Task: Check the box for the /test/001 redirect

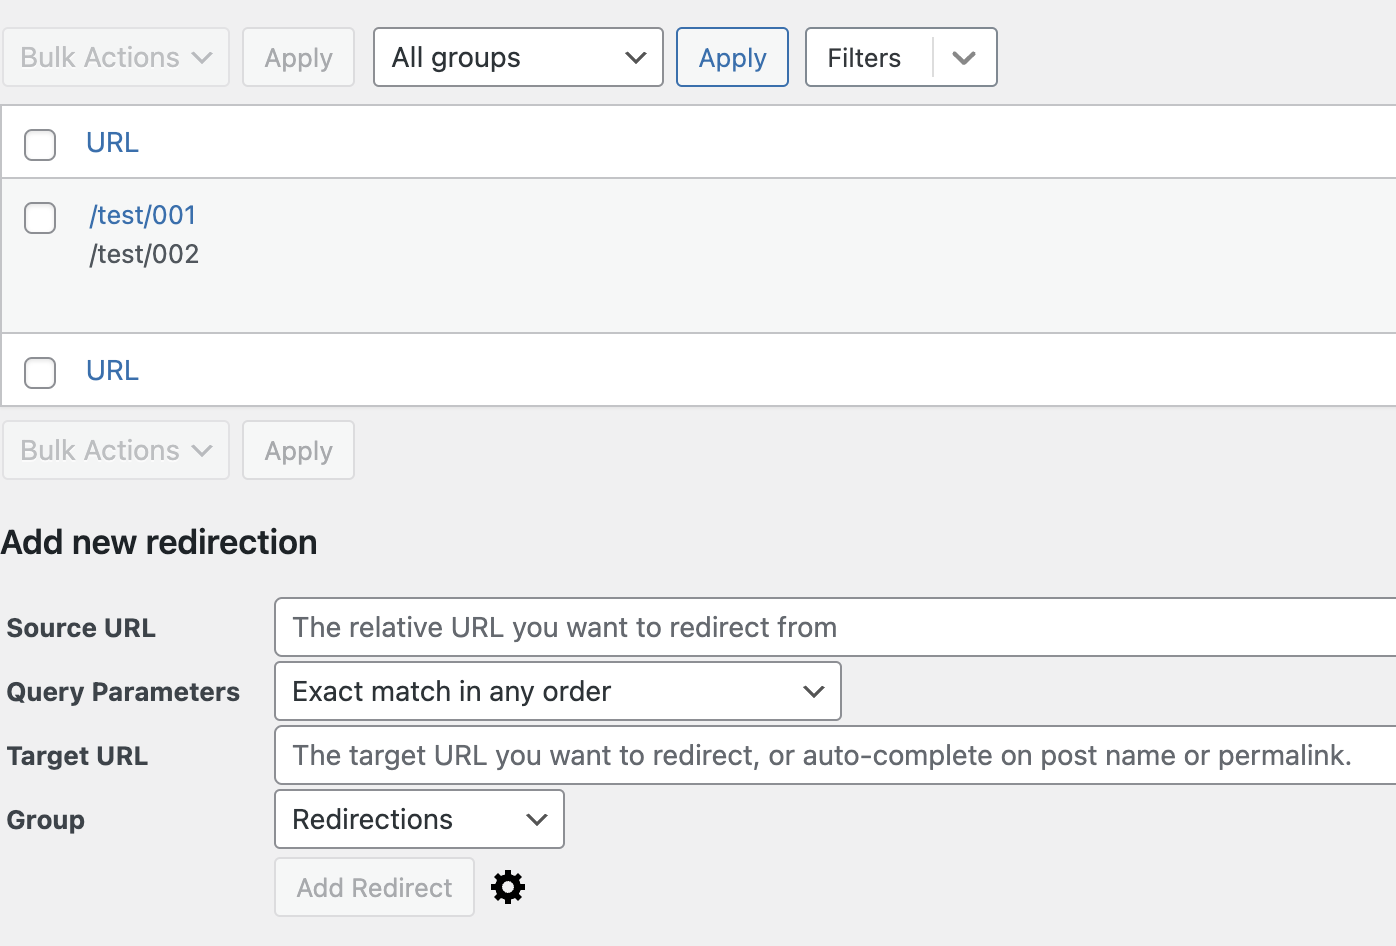Action: (40, 217)
